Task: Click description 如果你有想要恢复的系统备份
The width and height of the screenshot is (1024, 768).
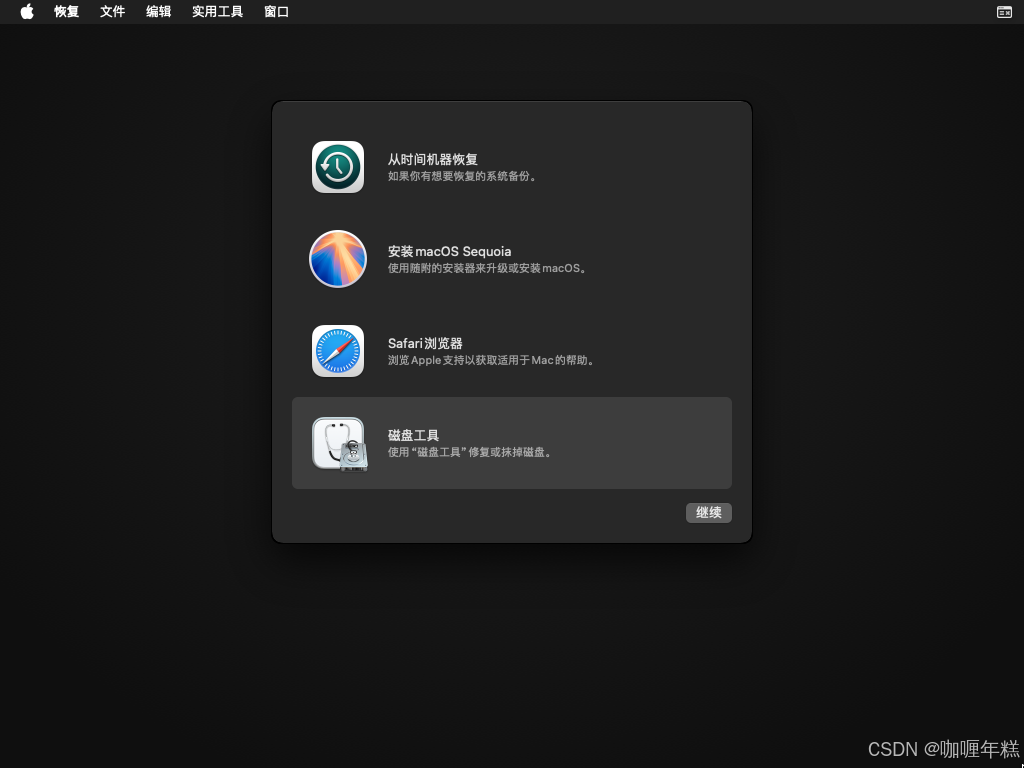Action: pos(463,176)
